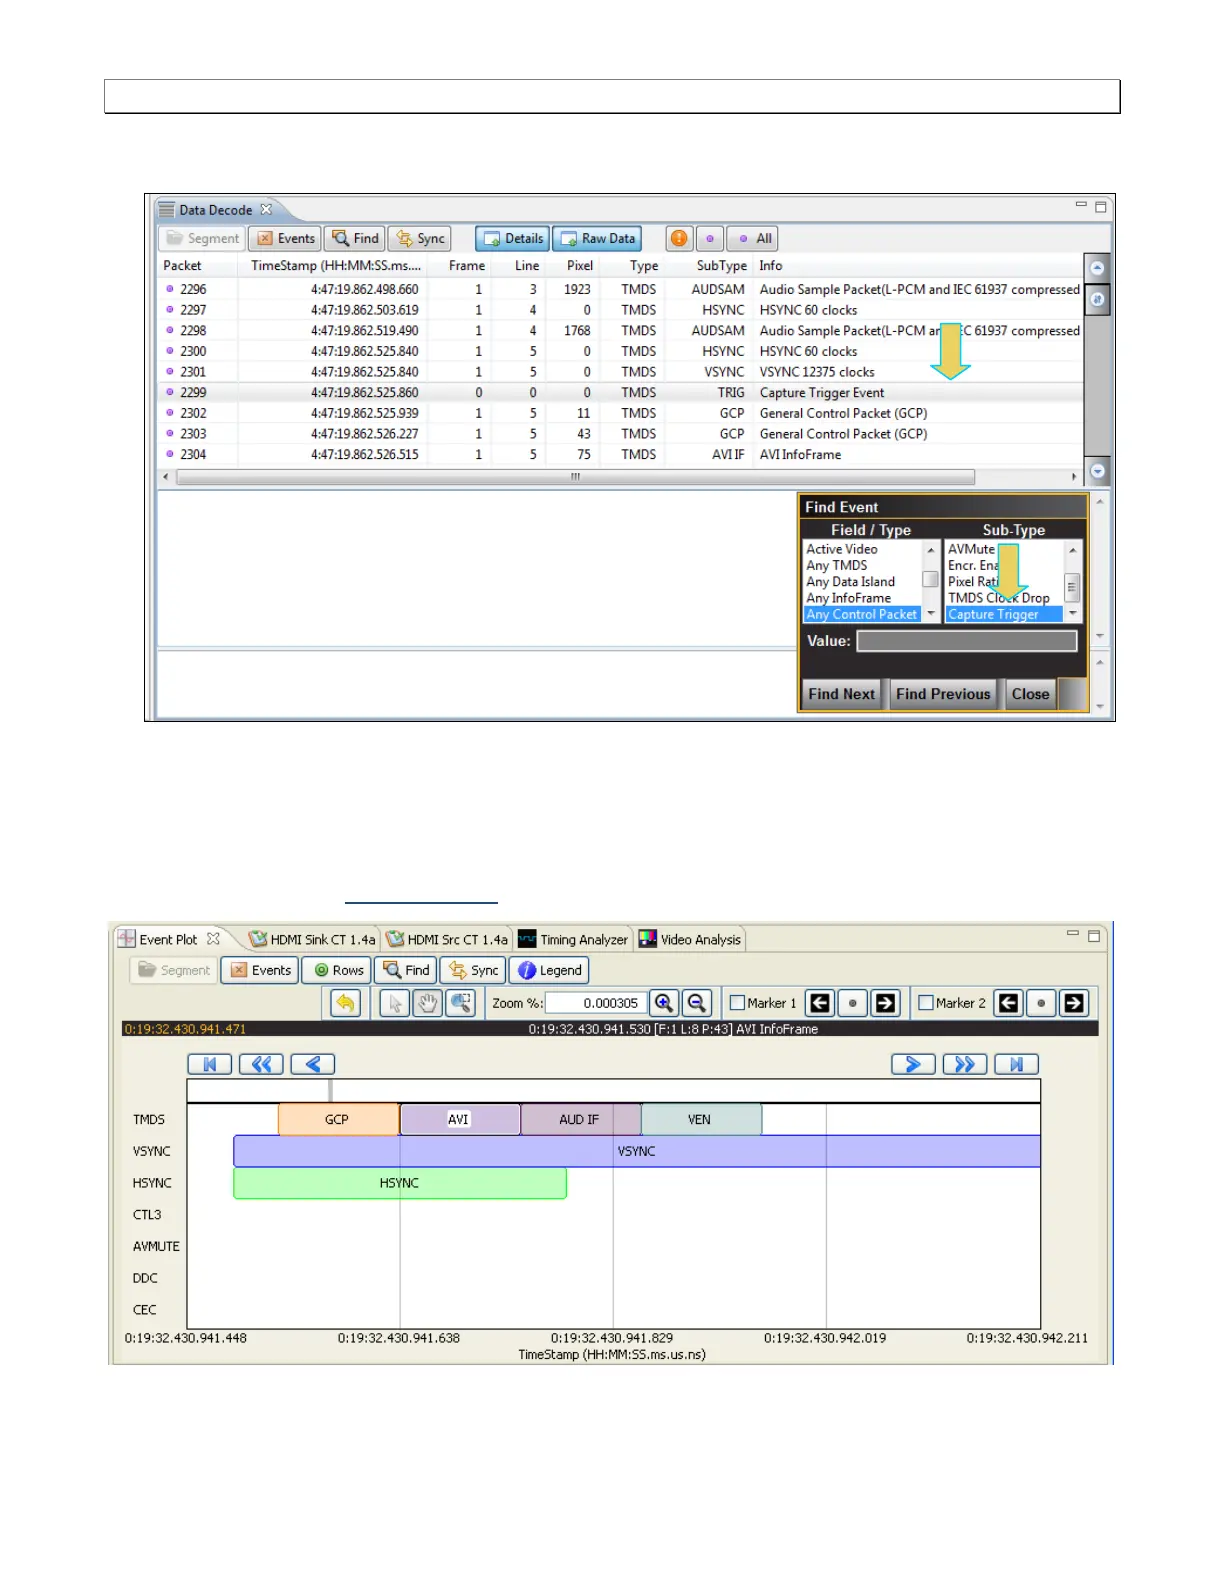Image resolution: width=1224 pixels, height=1584 pixels.
Task: Click Find in the Event Plot toolbar
Action: [406, 971]
